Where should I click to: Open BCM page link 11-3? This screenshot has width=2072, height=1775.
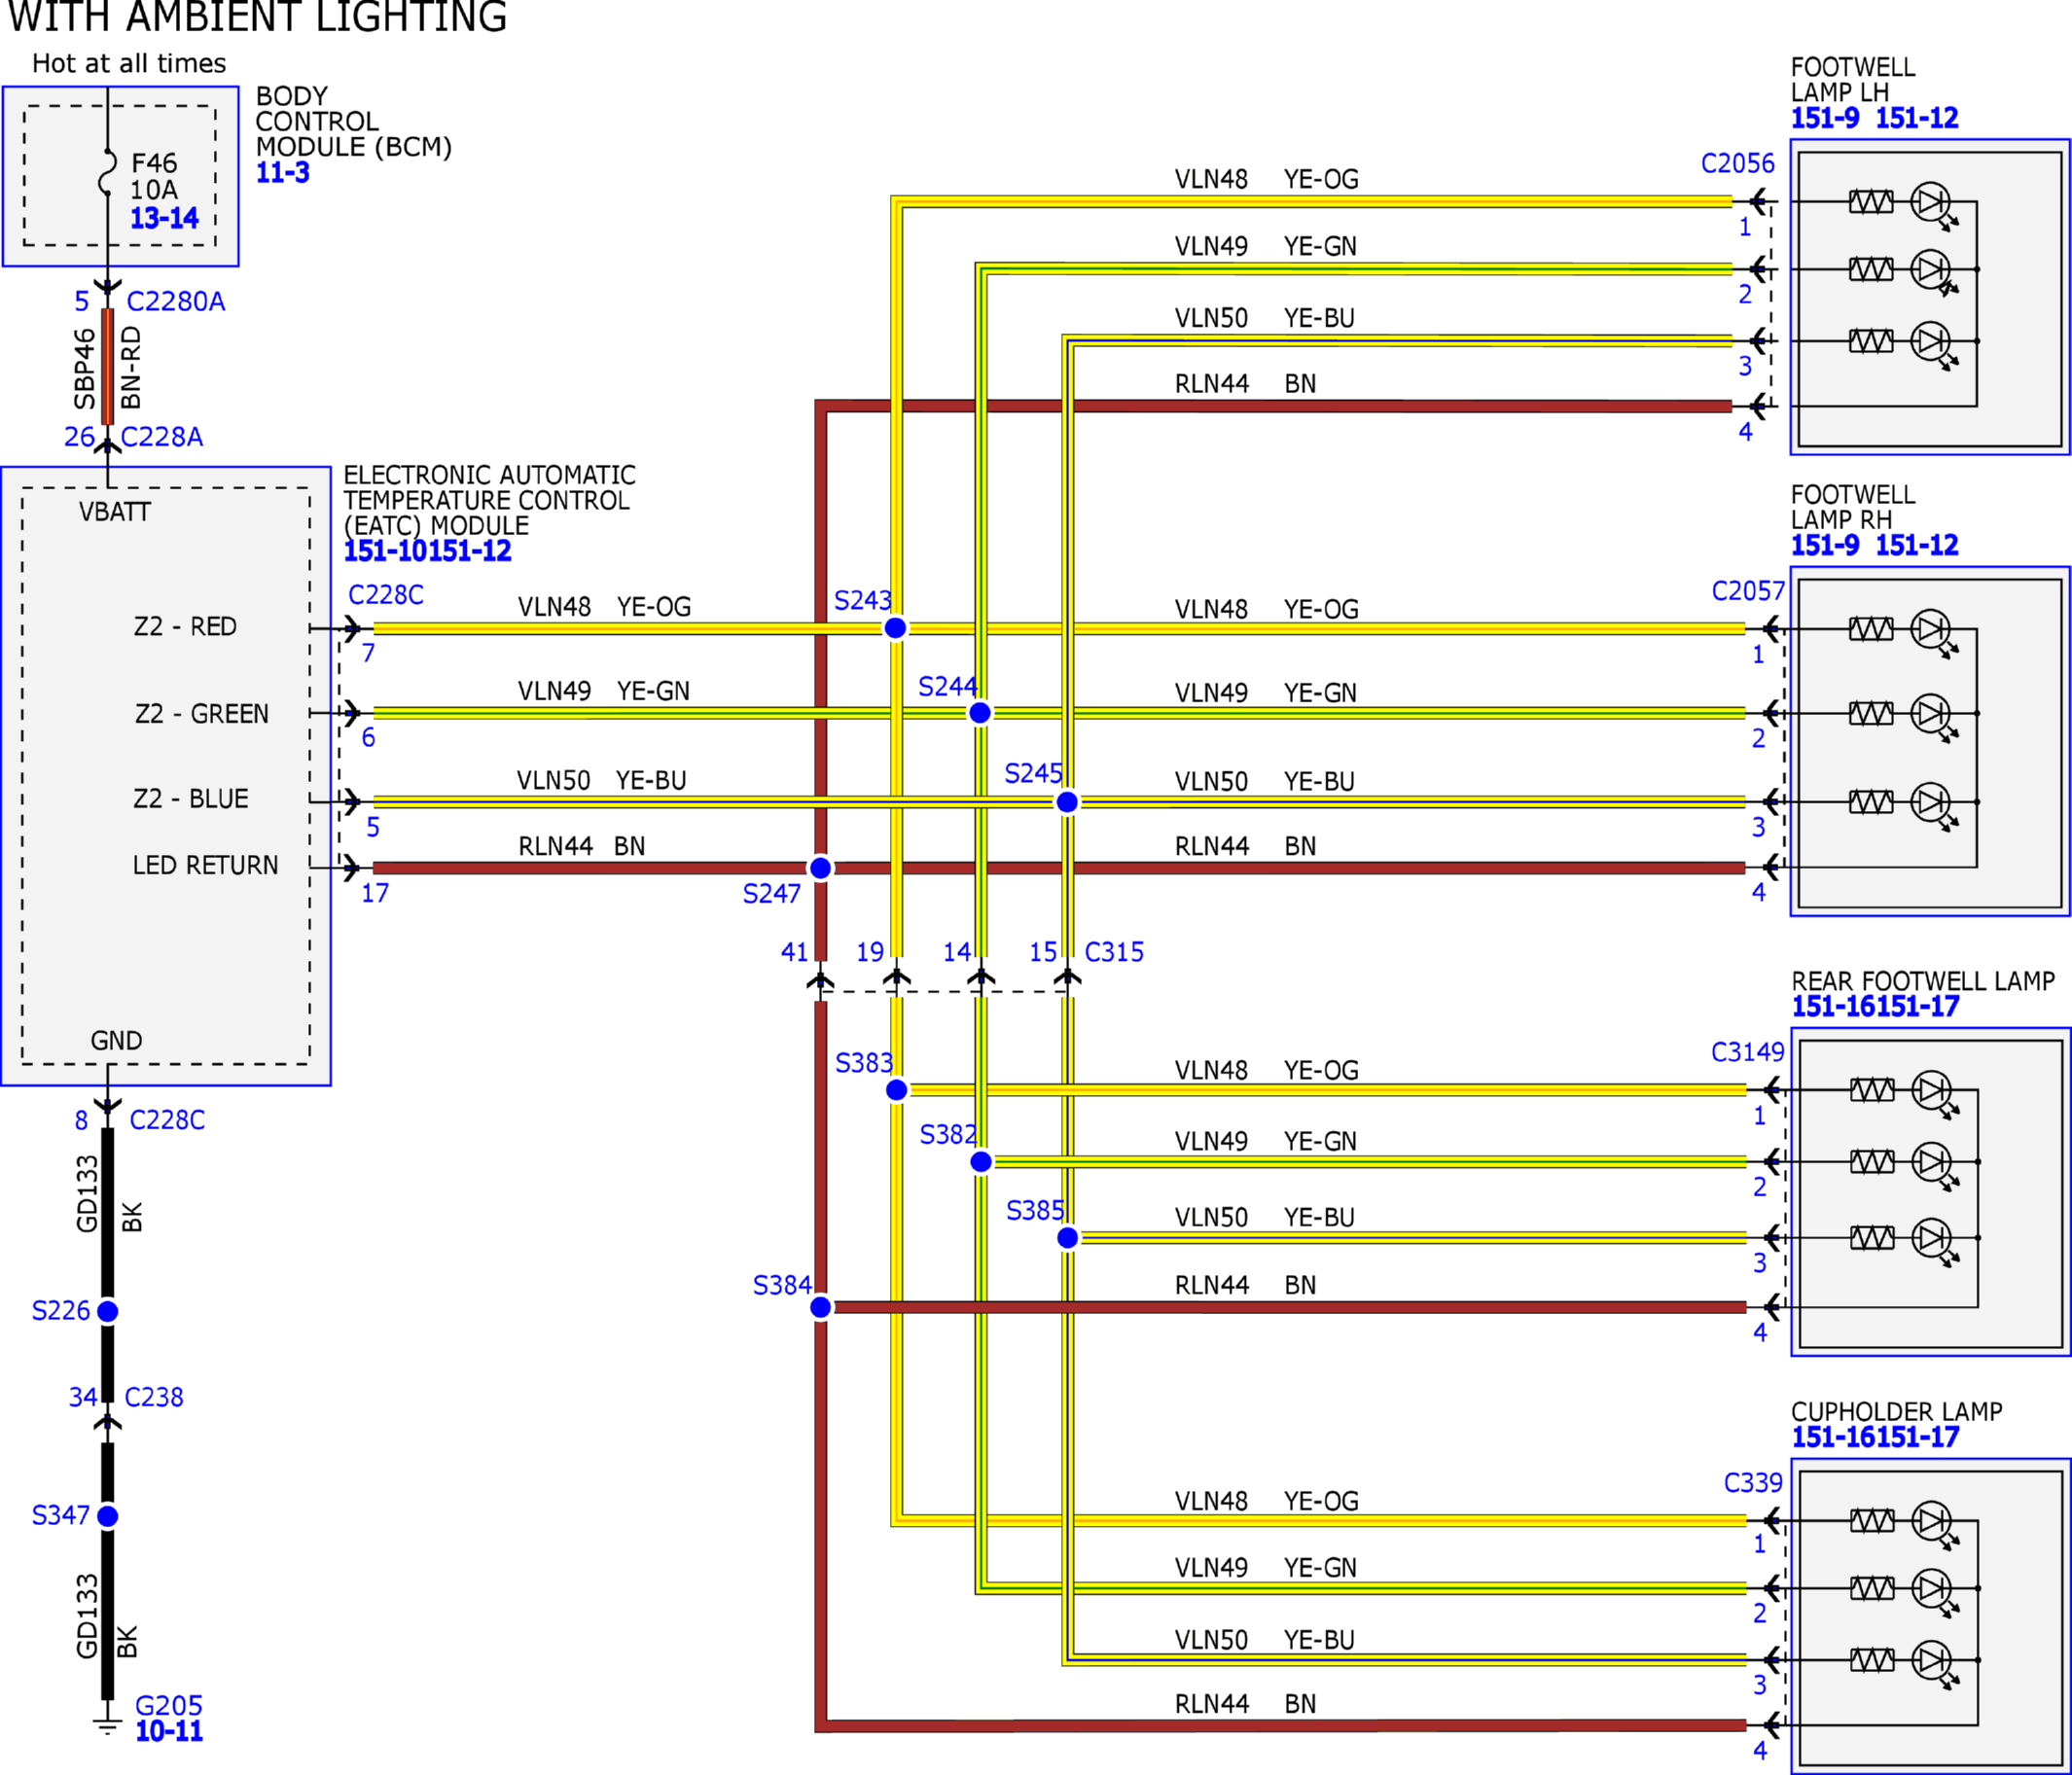point(283,172)
